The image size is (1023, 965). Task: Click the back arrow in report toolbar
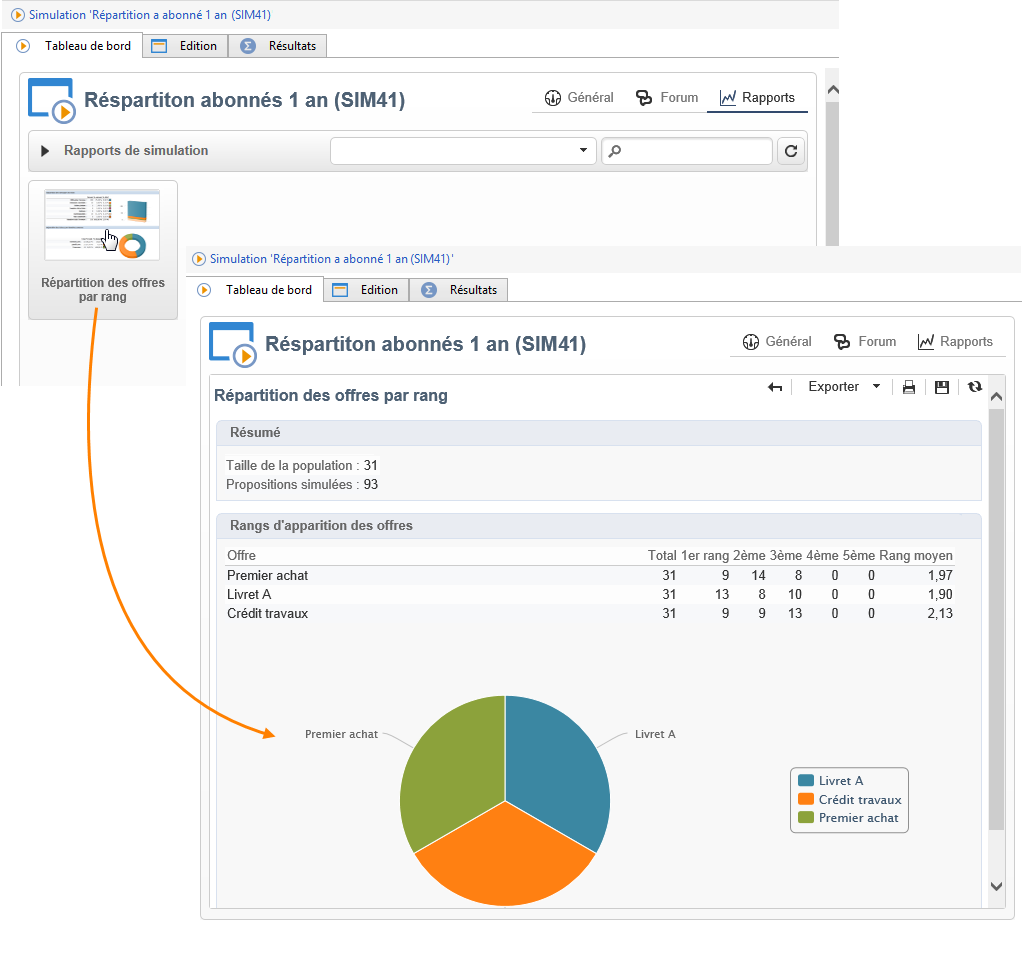(x=774, y=388)
